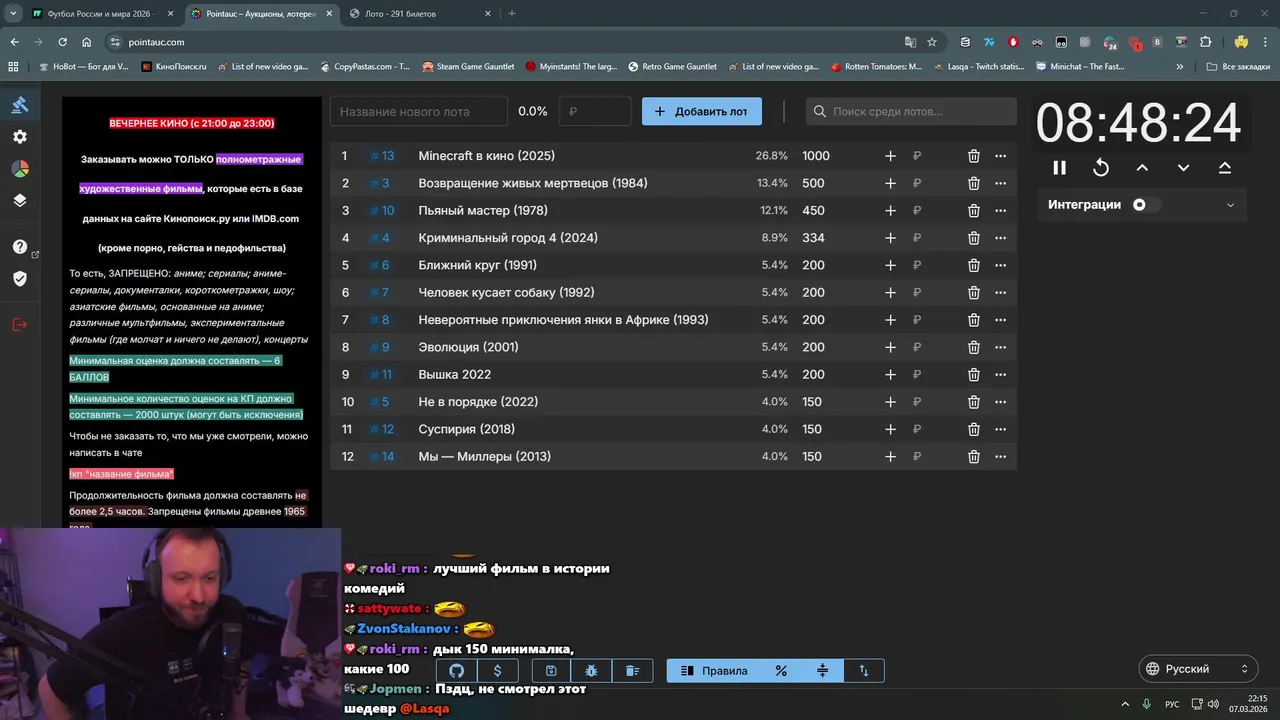Open КиноПоиск.ru bookmark
Viewport: 1280px width, 720px height.
[174, 67]
